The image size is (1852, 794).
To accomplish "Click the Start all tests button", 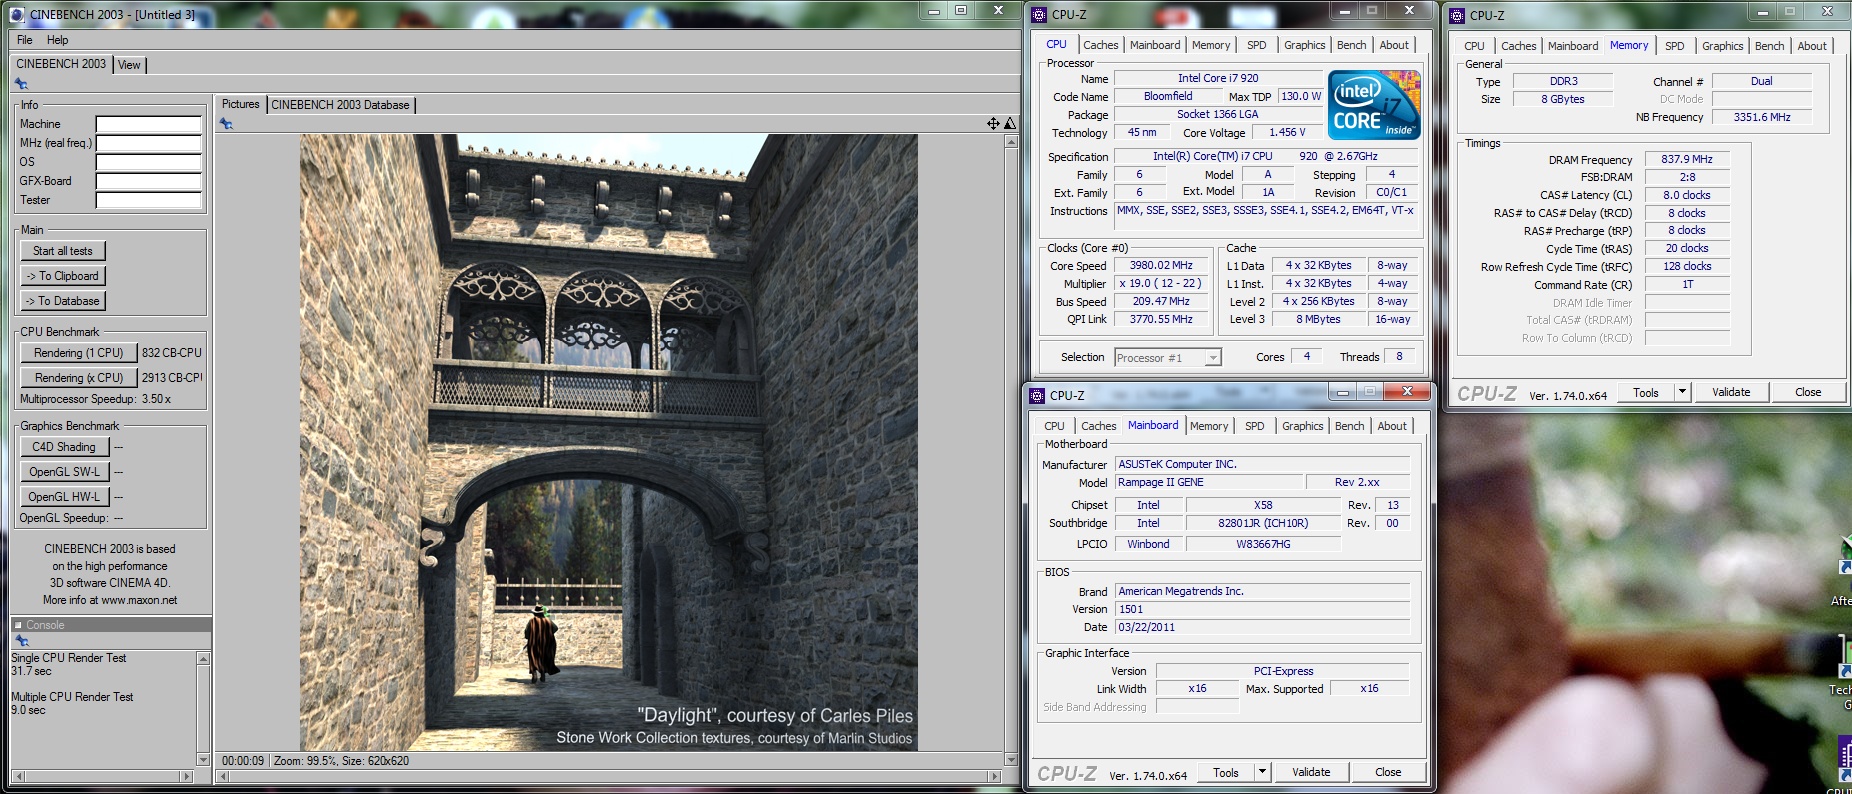I will 63,251.
